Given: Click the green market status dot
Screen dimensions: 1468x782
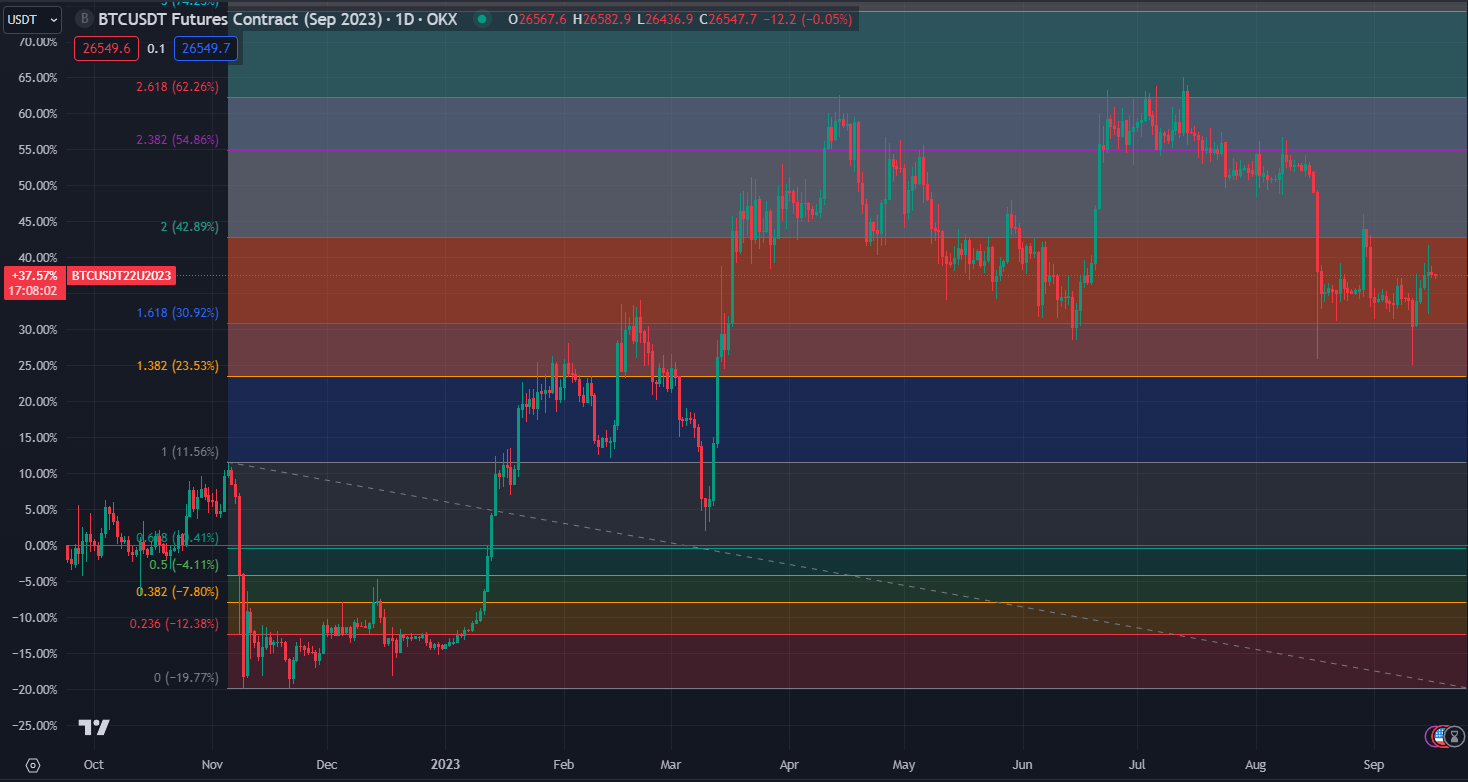Looking at the screenshot, I should 483,19.
